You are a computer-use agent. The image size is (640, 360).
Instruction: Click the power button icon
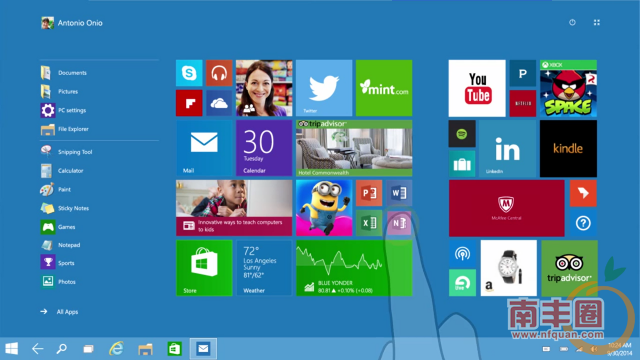coord(572,22)
